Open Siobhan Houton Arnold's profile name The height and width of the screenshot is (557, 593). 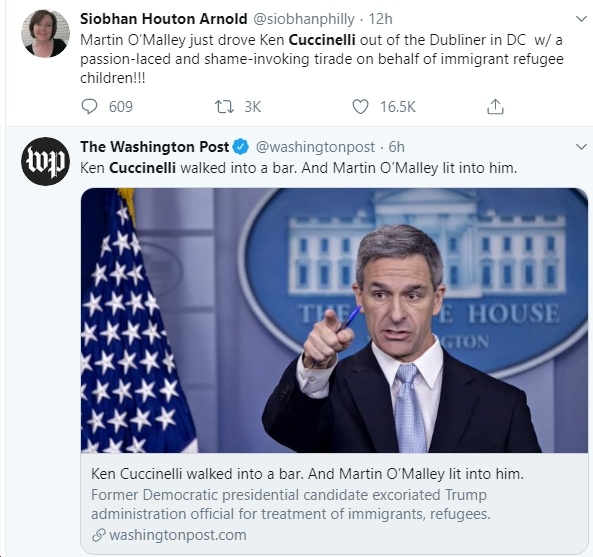164,19
